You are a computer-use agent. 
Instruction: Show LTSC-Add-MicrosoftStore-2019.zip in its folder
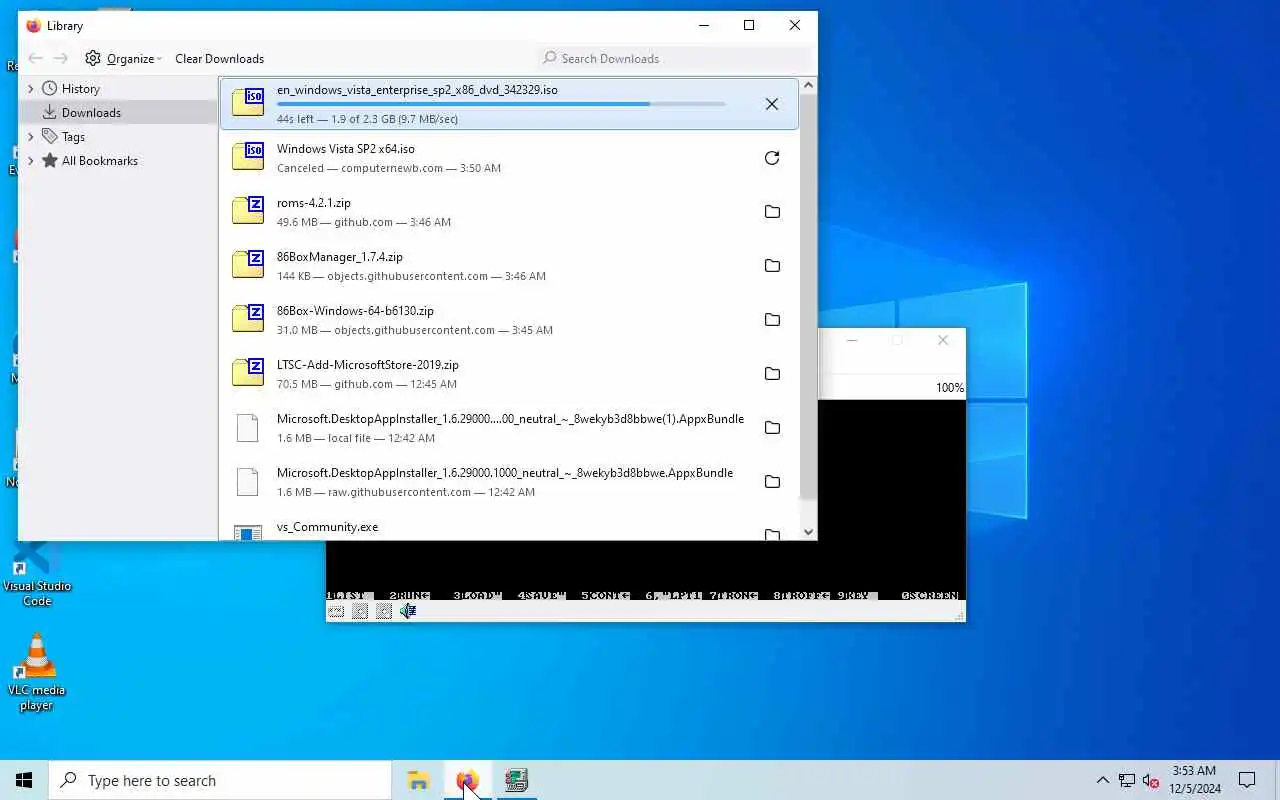pyautogui.click(x=772, y=374)
